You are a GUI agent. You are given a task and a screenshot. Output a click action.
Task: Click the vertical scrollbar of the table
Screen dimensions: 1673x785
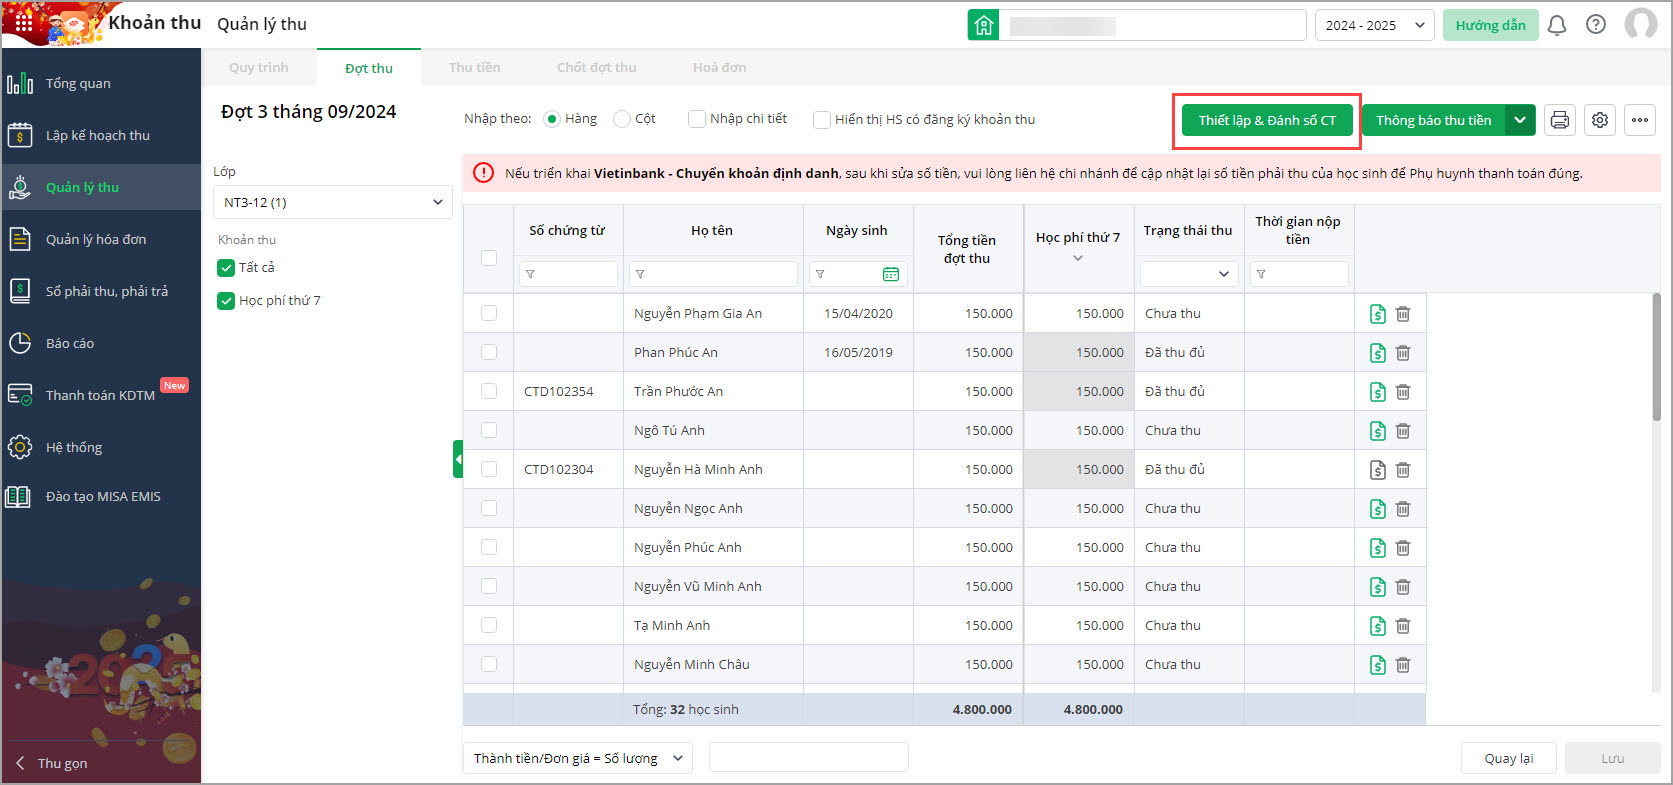[x=1656, y=356]
